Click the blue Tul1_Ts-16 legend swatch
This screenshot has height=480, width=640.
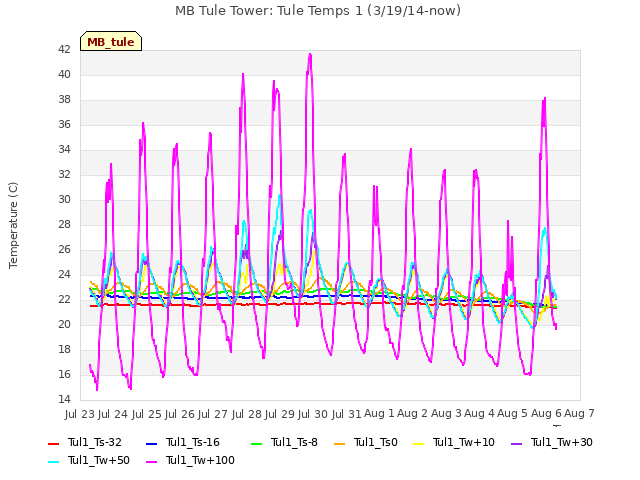click(x=151, y=444)
